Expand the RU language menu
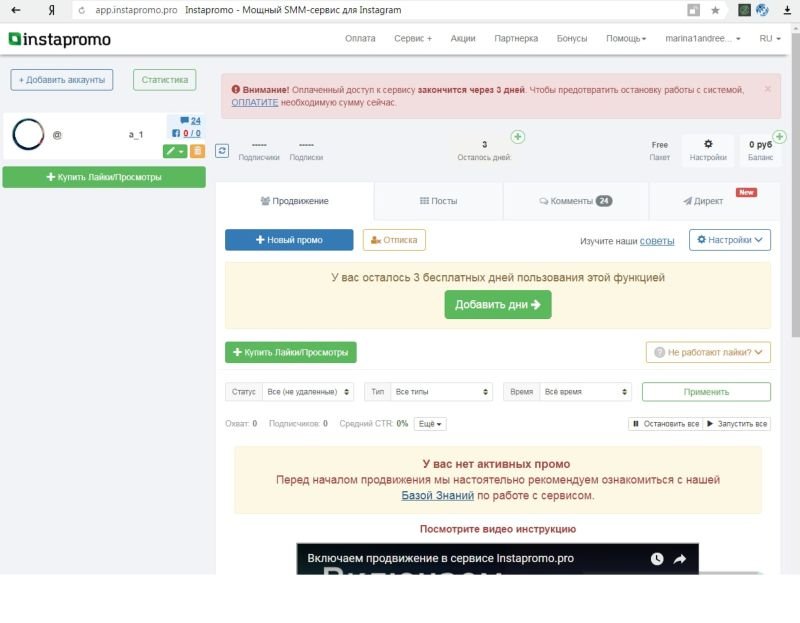 pyautogui.click(x=770, y=39)
